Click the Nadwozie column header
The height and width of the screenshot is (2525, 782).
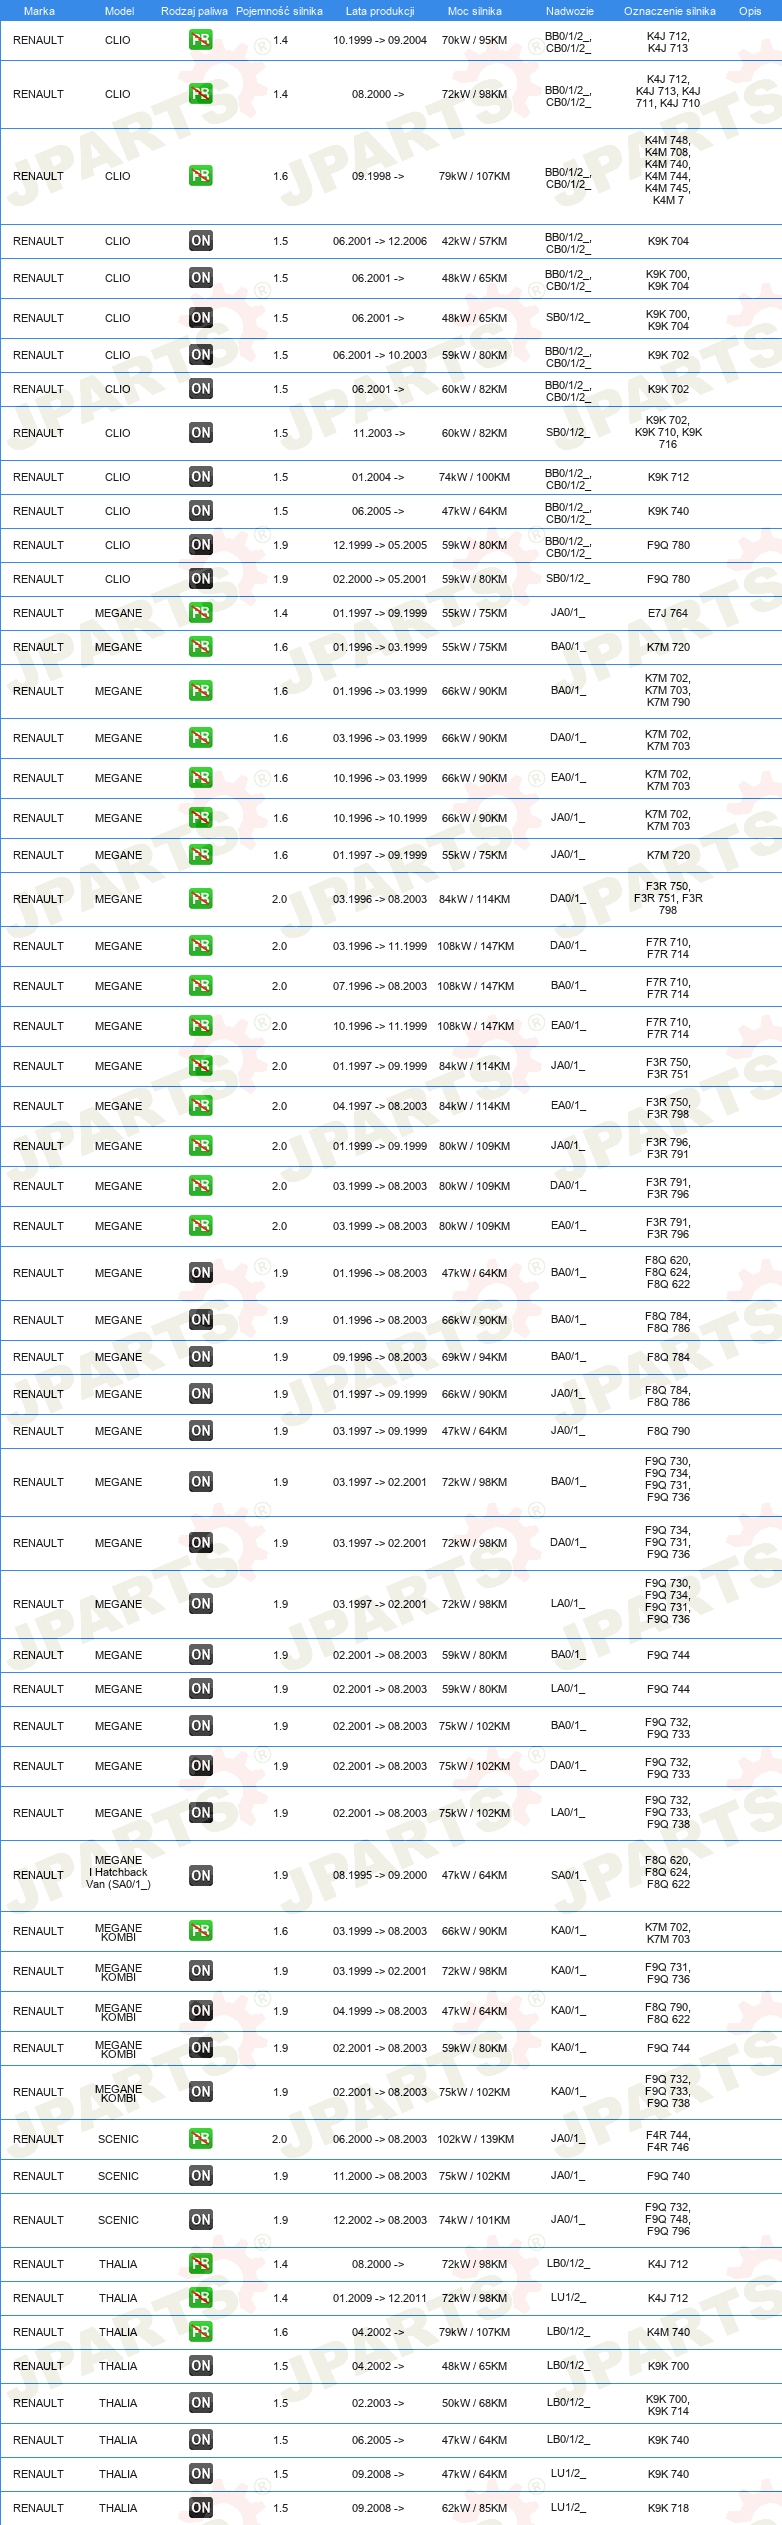tap(569, 11)
